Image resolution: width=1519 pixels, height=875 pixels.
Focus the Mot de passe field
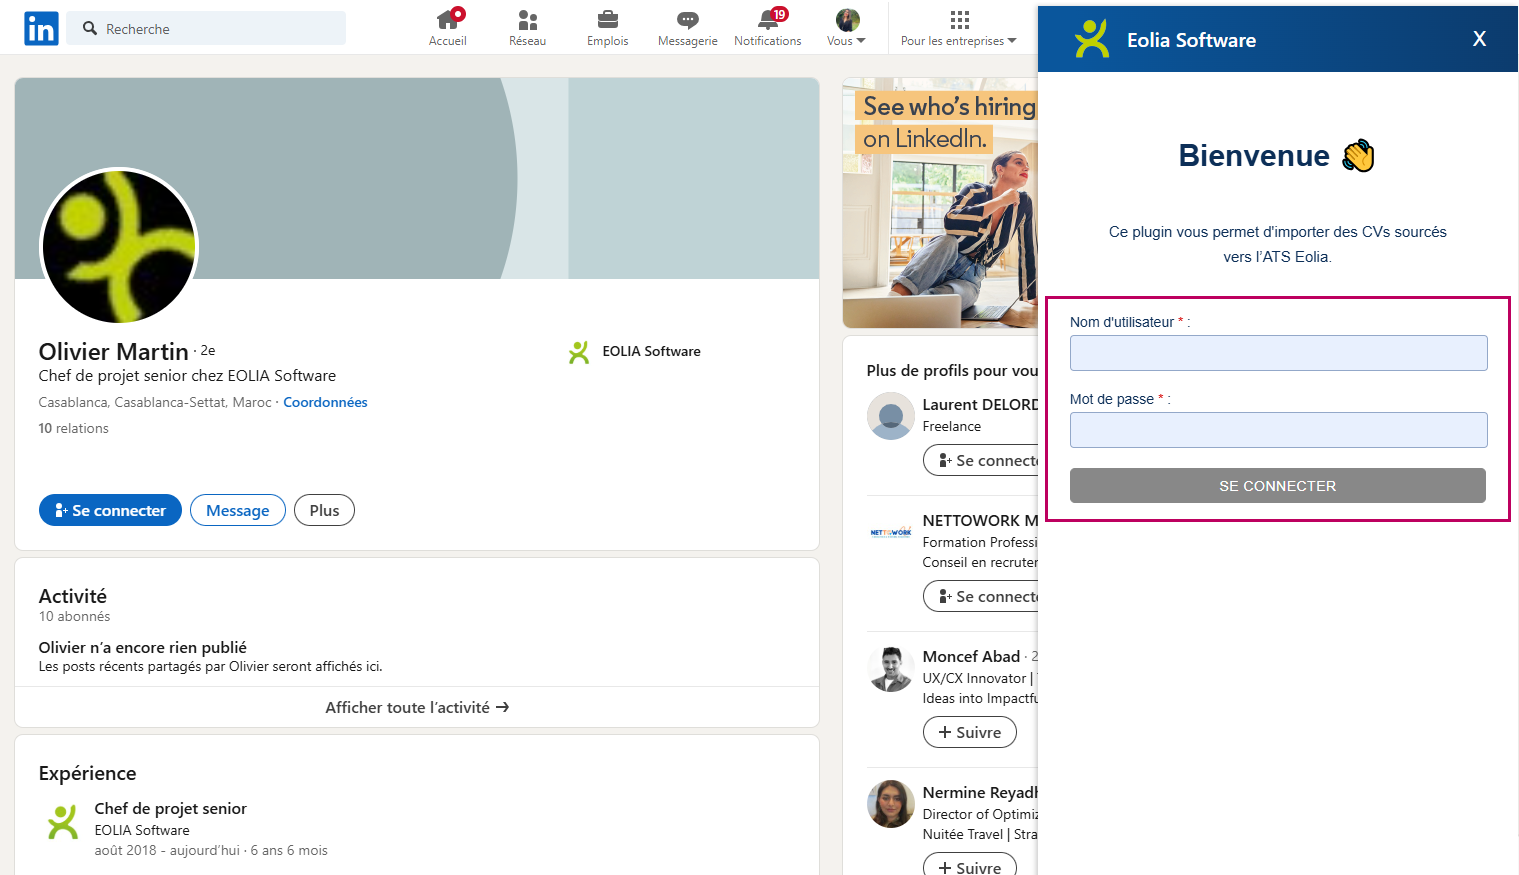[x=1278, y=430]
